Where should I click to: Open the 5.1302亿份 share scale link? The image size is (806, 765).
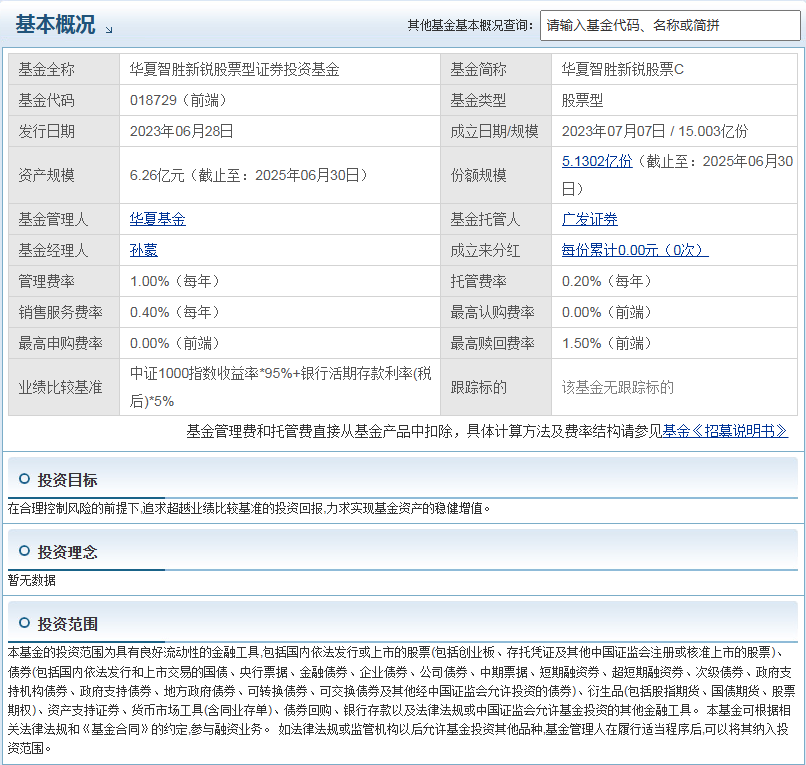tap(597, 161)
